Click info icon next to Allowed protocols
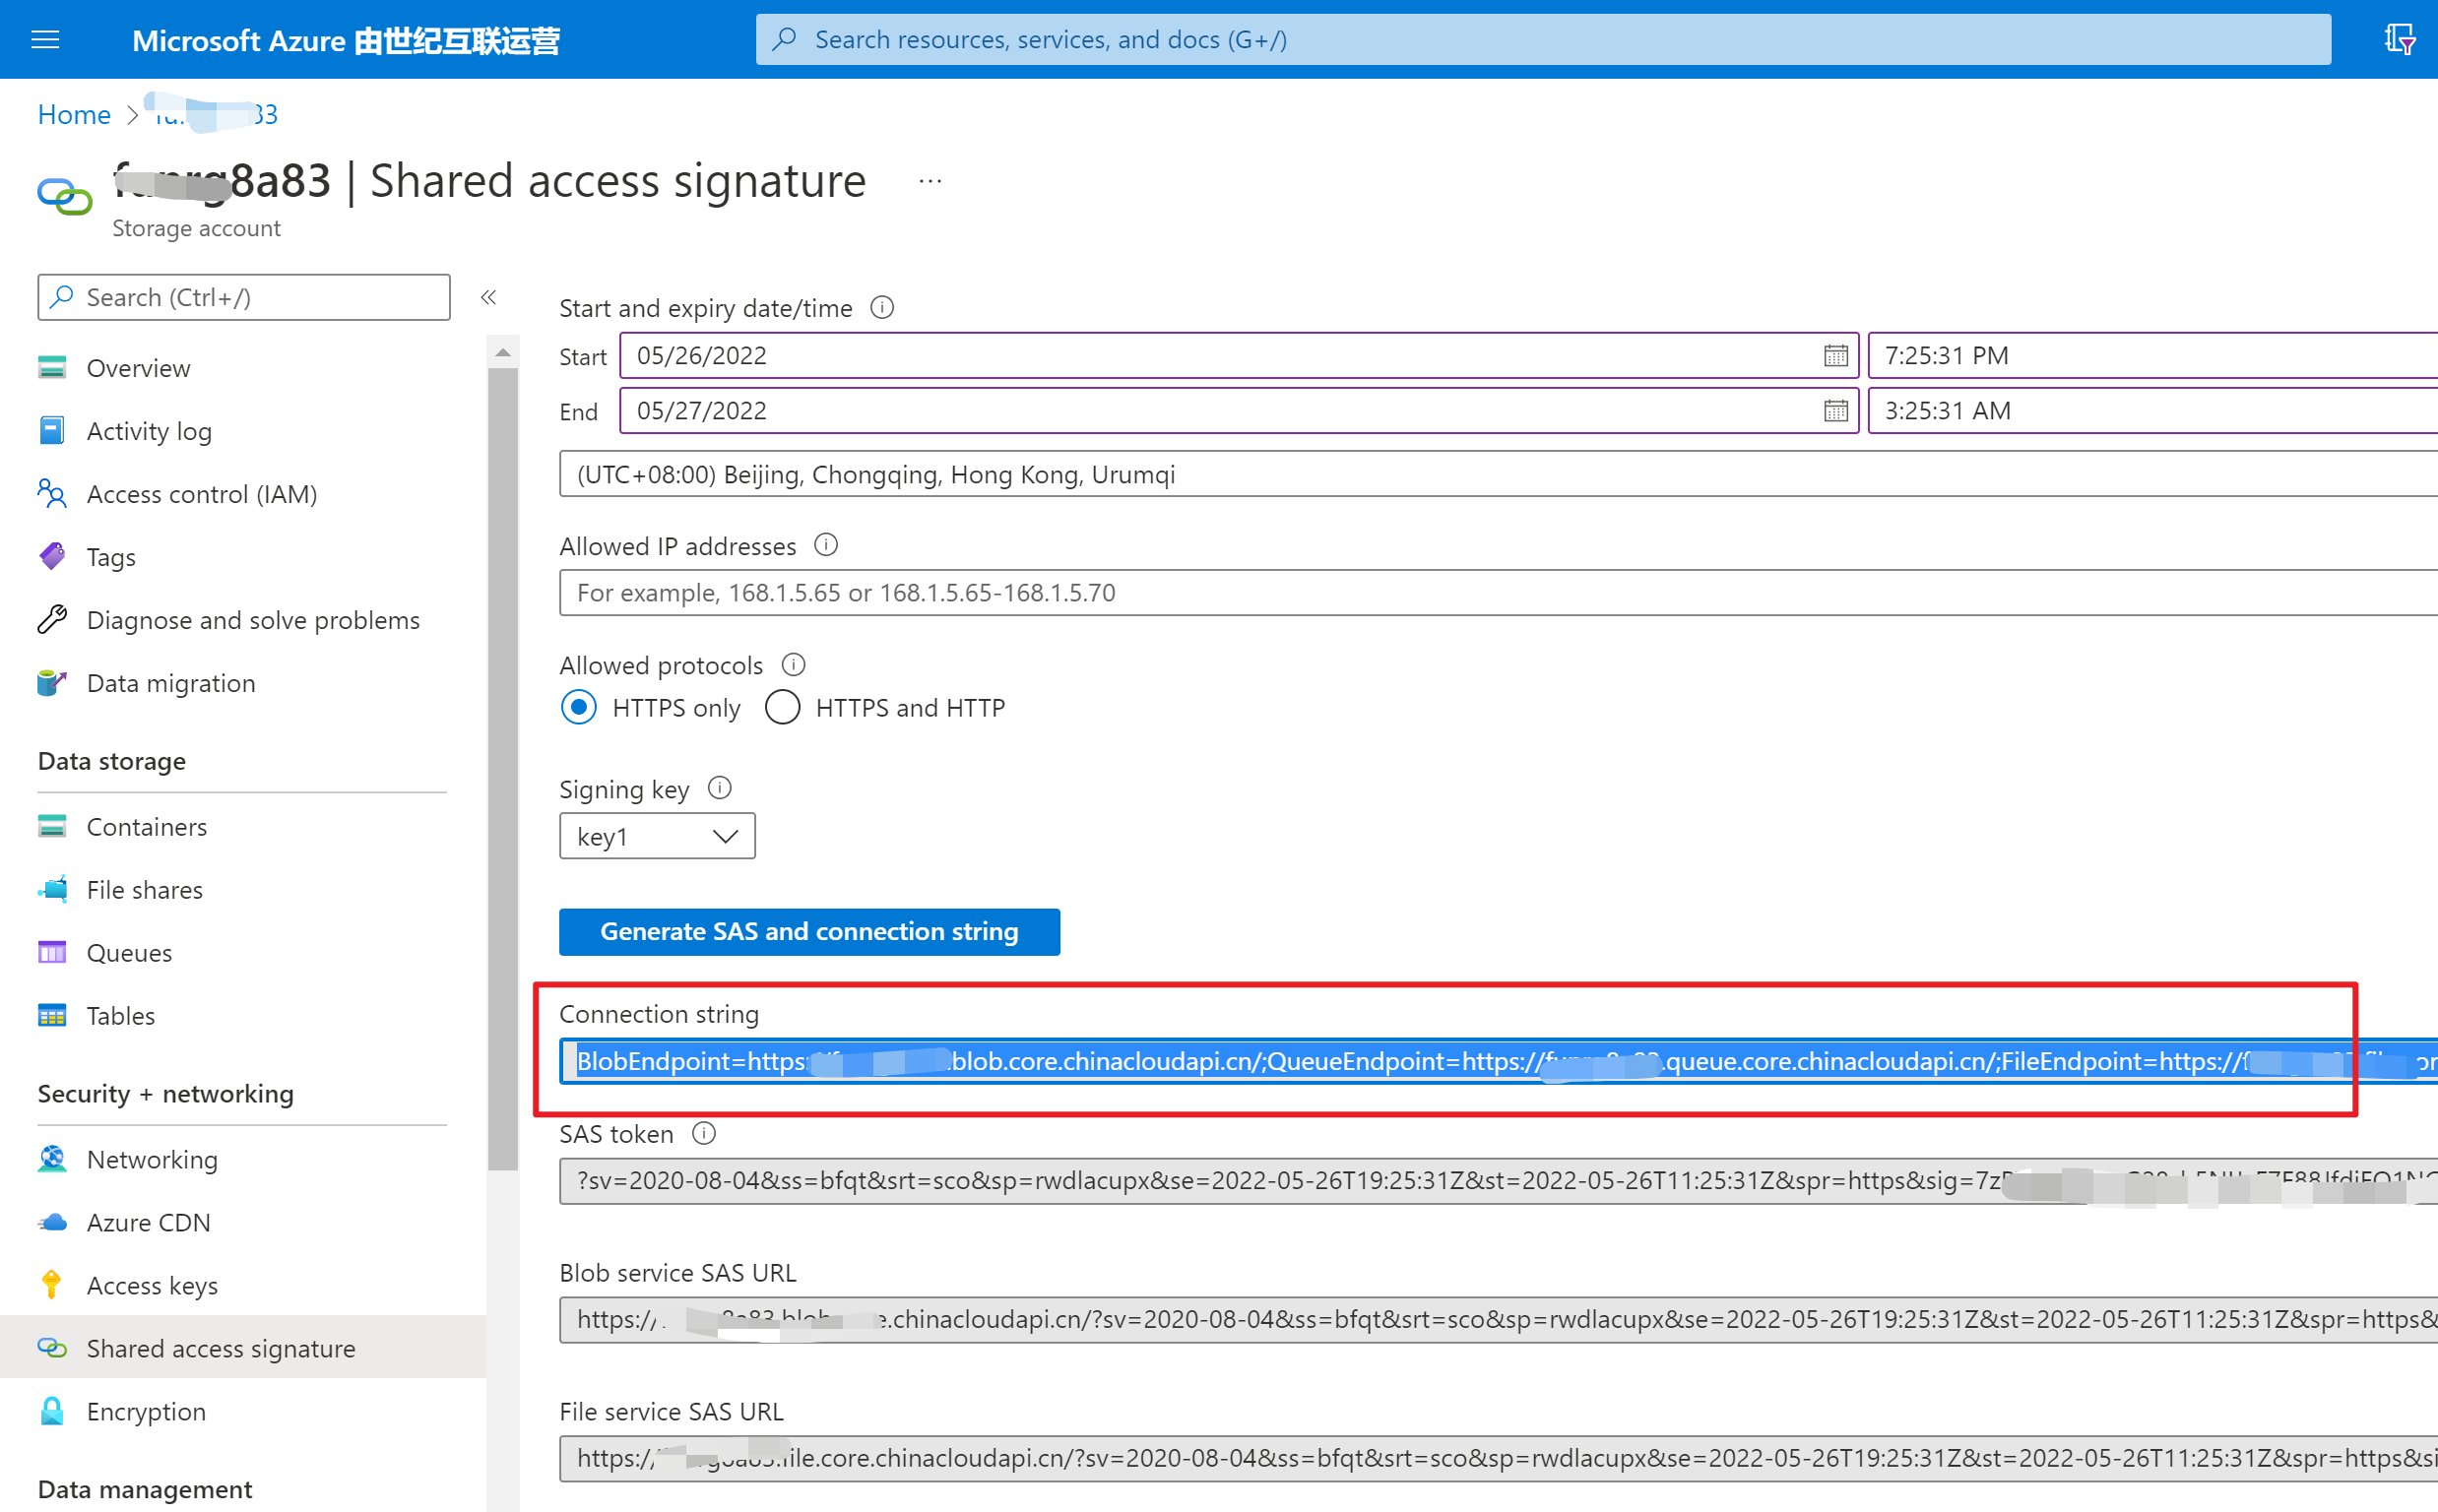This screenshot has height=1512, width=2438. point(793,665)
